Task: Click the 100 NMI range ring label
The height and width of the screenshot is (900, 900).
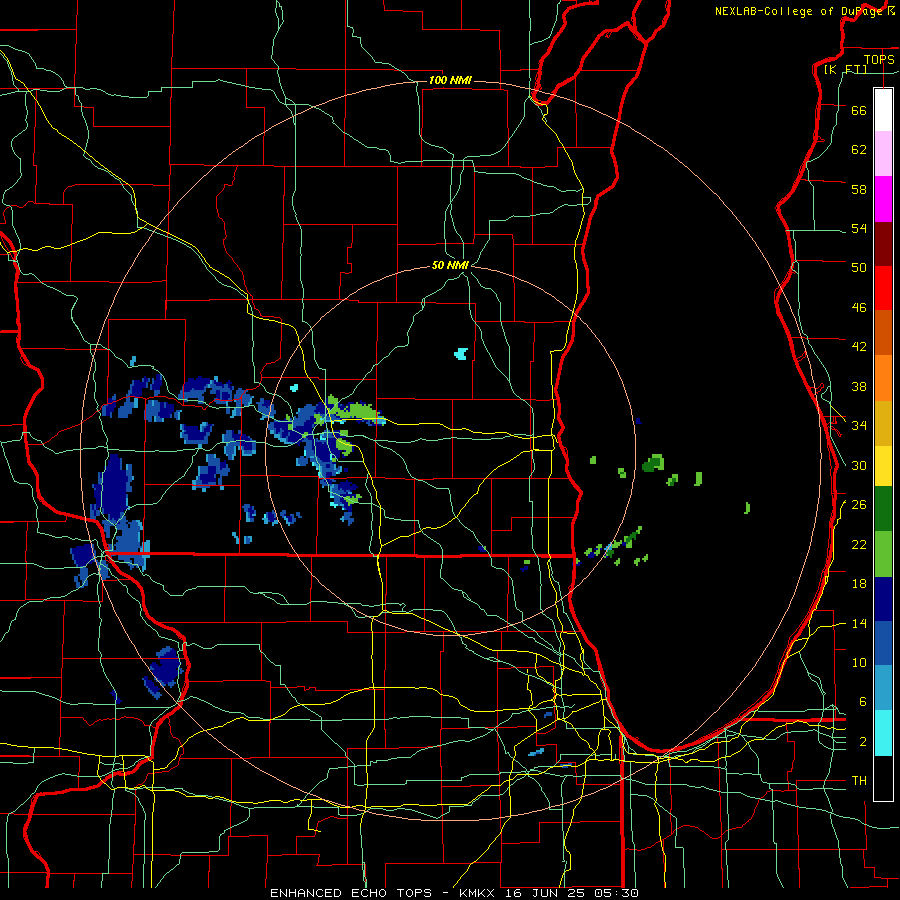Action: point(450,80)
